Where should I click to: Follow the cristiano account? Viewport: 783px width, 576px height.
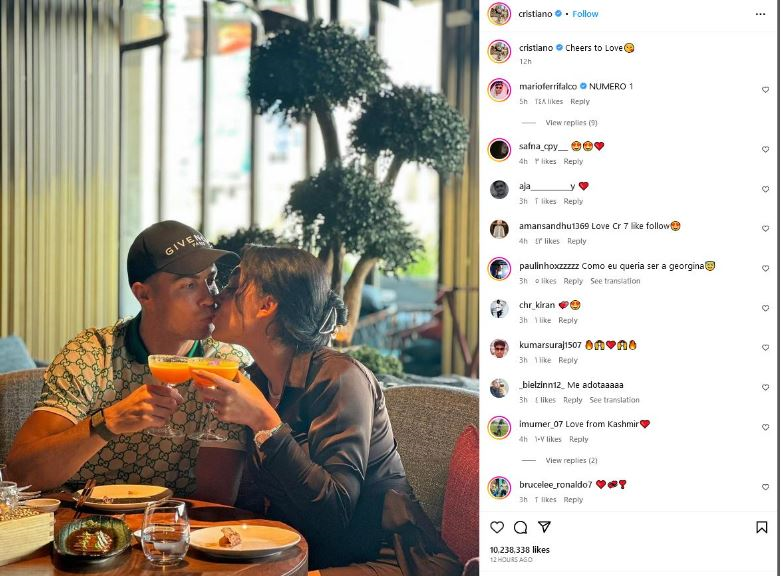(x=585, y=14)
